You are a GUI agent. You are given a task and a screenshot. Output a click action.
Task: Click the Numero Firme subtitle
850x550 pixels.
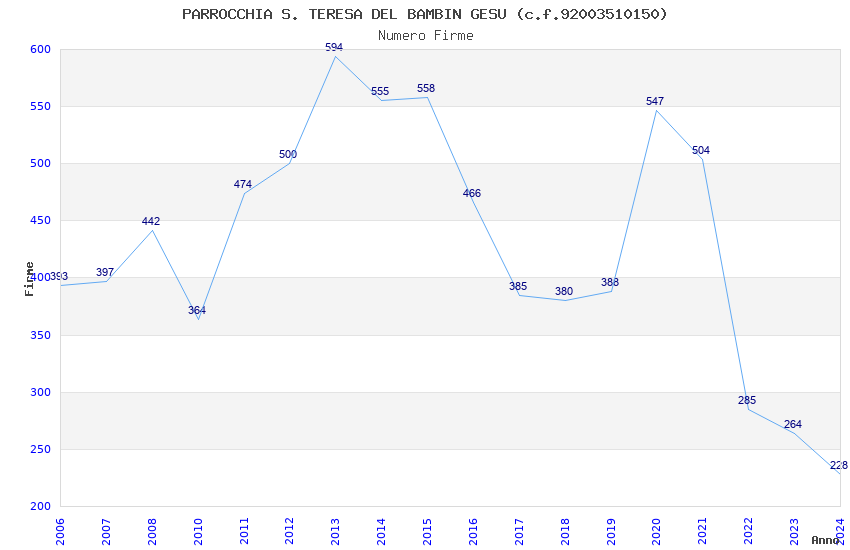coord(426,36)
